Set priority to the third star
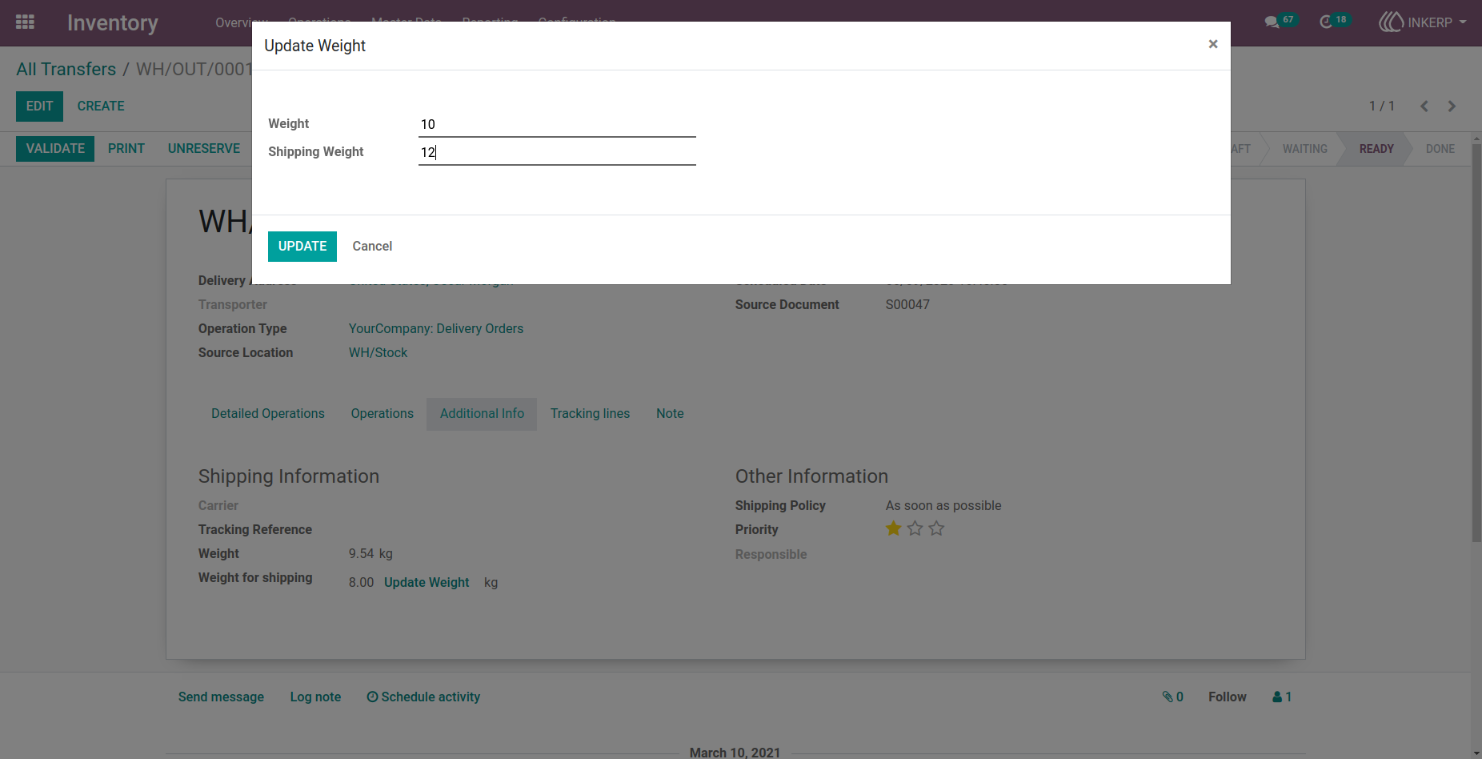 coord(936,529)
